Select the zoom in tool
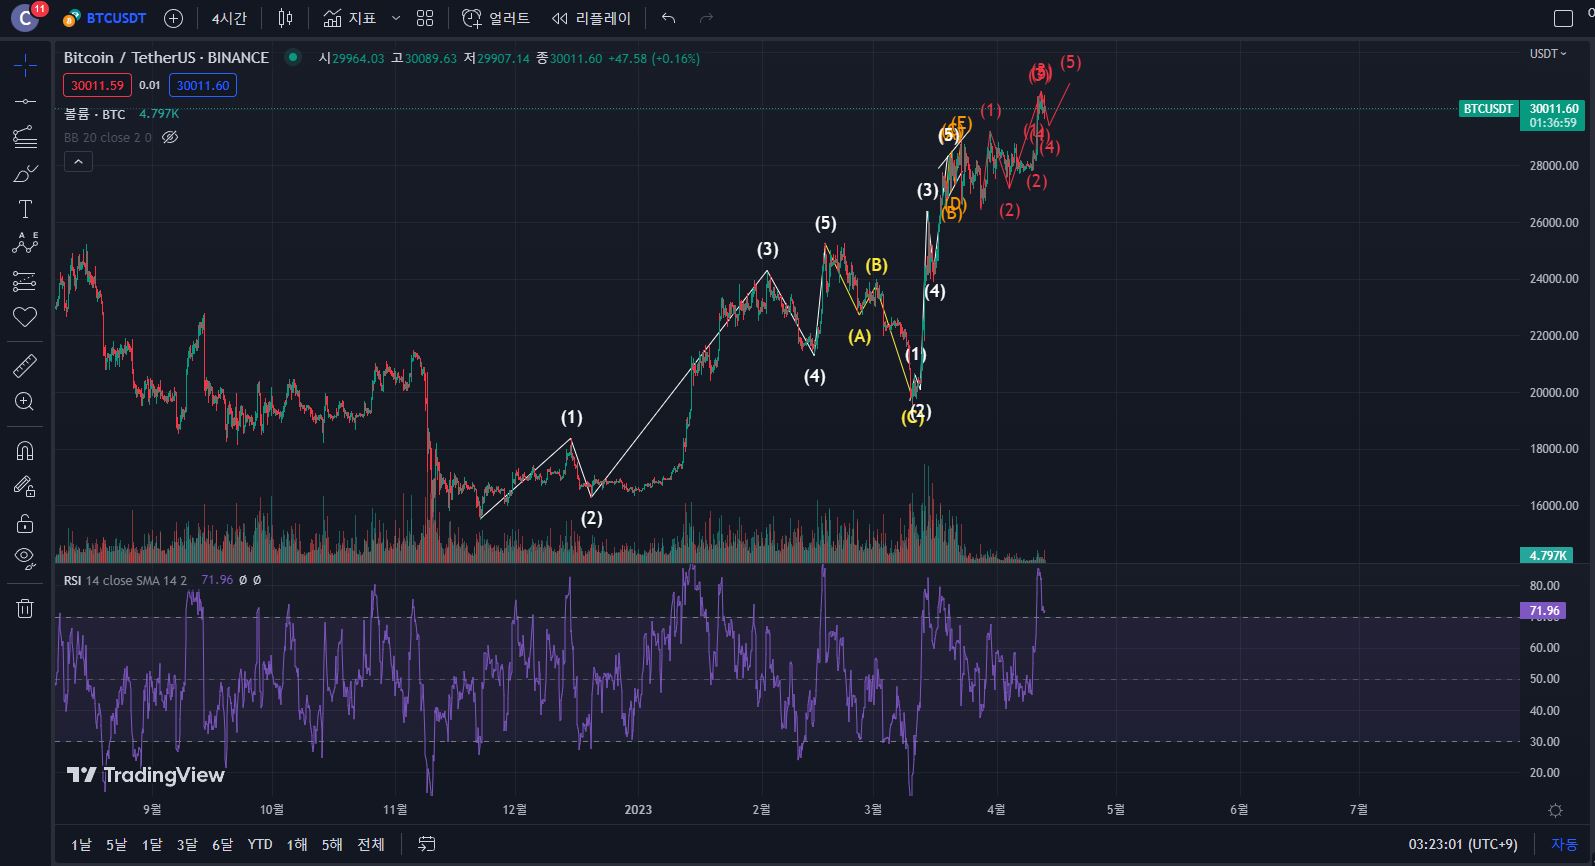The image size is (1595, 866). point(25,402)
